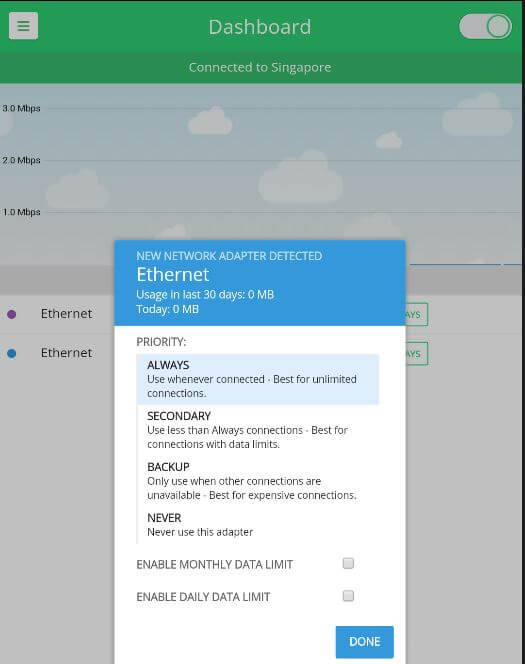Click the 1.0 Mbps graph axis label

coord(21,212)
